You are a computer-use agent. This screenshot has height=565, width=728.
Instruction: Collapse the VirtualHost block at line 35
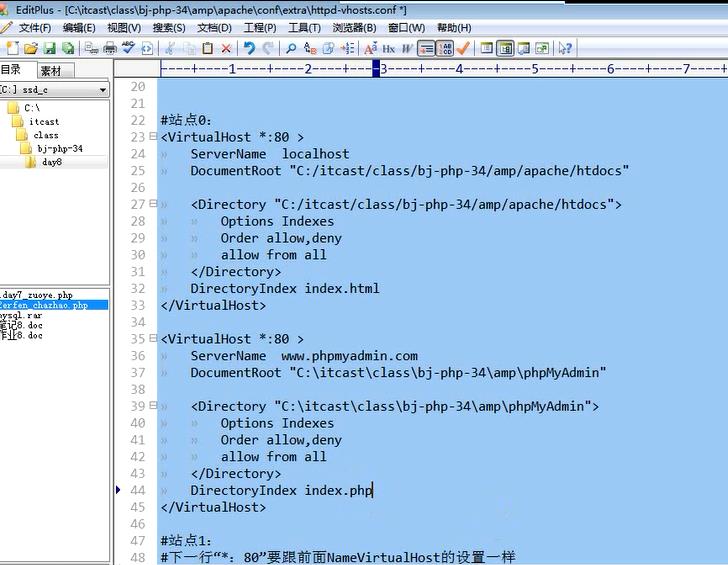pos(153,338)
